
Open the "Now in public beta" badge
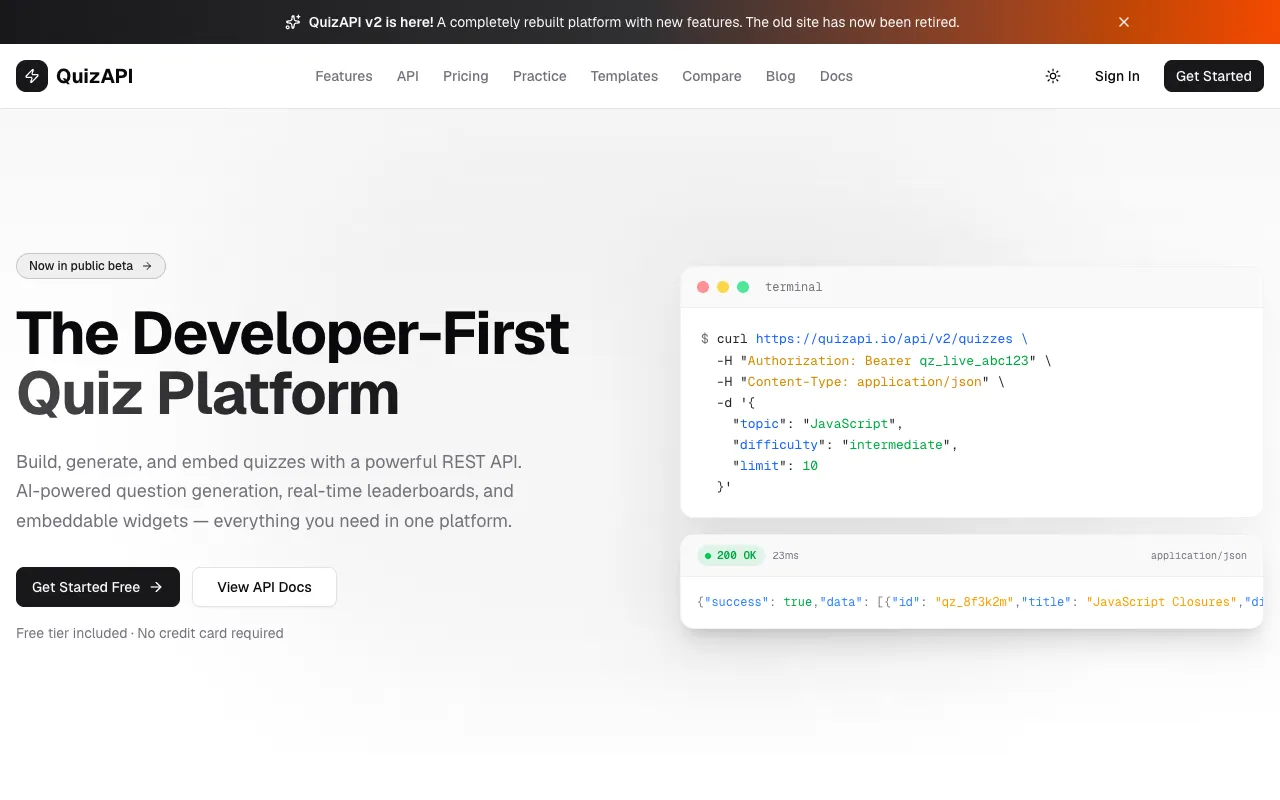click(91, 266)
